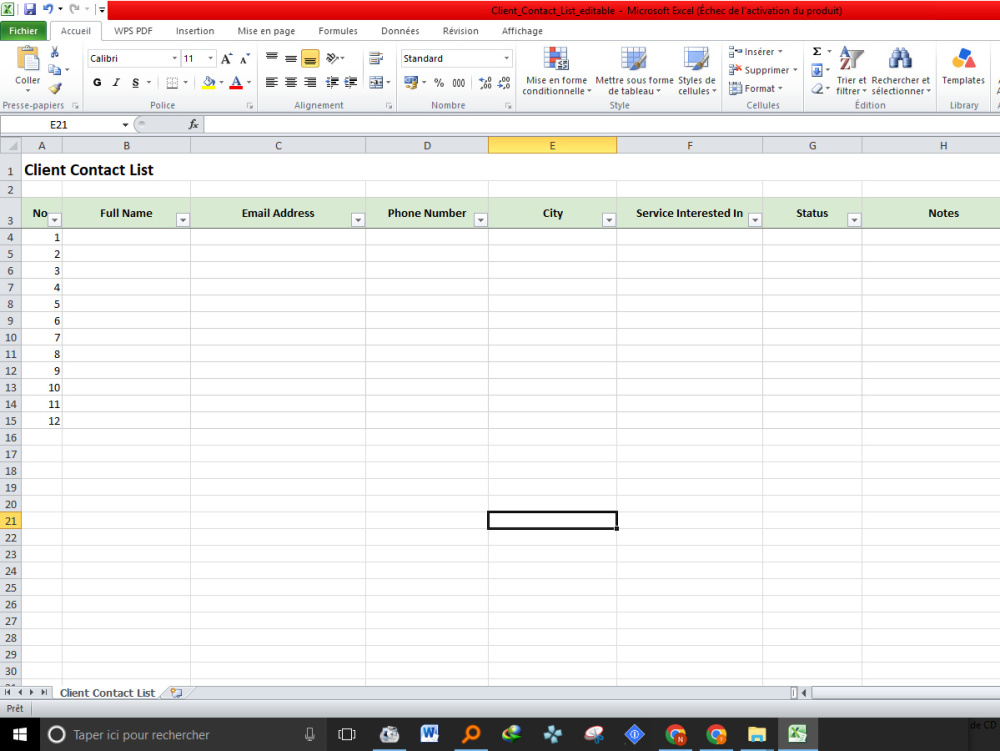Select the format painter brush icon
Viewport: 1000px width, 751px height.
(55, 88)
